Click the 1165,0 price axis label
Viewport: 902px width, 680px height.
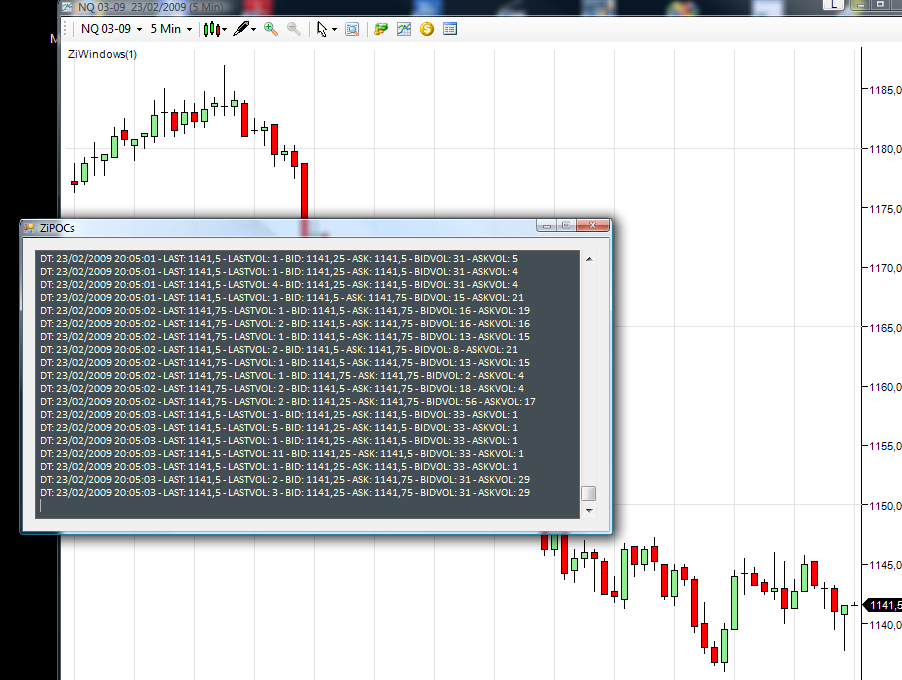click(885, 328)
